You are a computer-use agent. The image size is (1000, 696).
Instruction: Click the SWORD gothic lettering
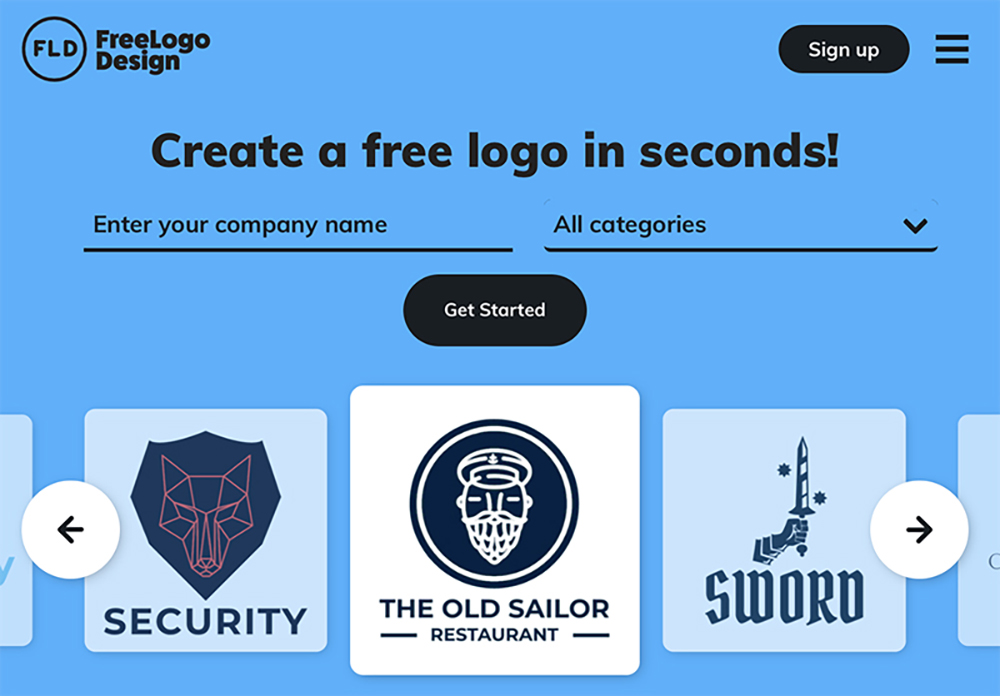pos(784,596)
